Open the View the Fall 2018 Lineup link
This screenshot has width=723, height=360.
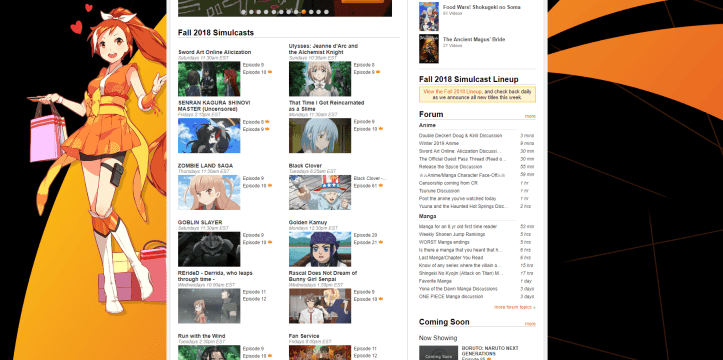click(452, 92)
